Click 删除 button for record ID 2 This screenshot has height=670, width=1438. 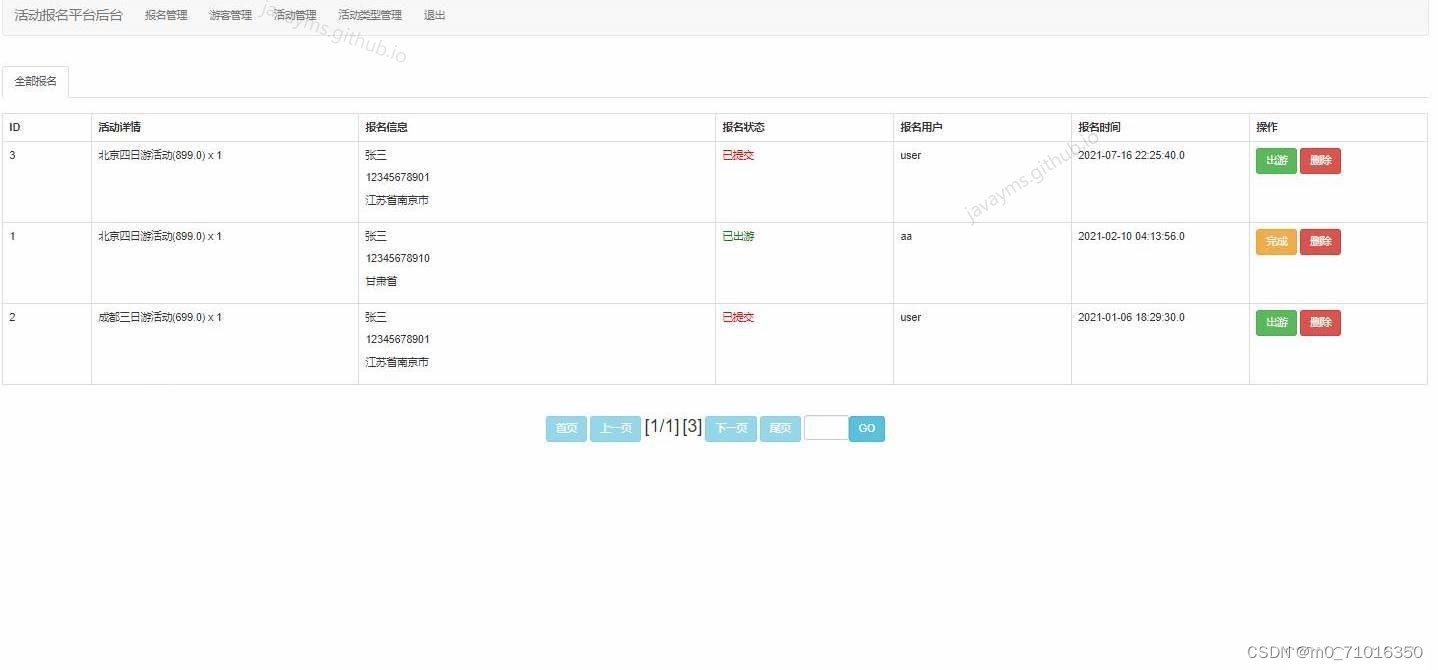click(x=1320, y=322)
